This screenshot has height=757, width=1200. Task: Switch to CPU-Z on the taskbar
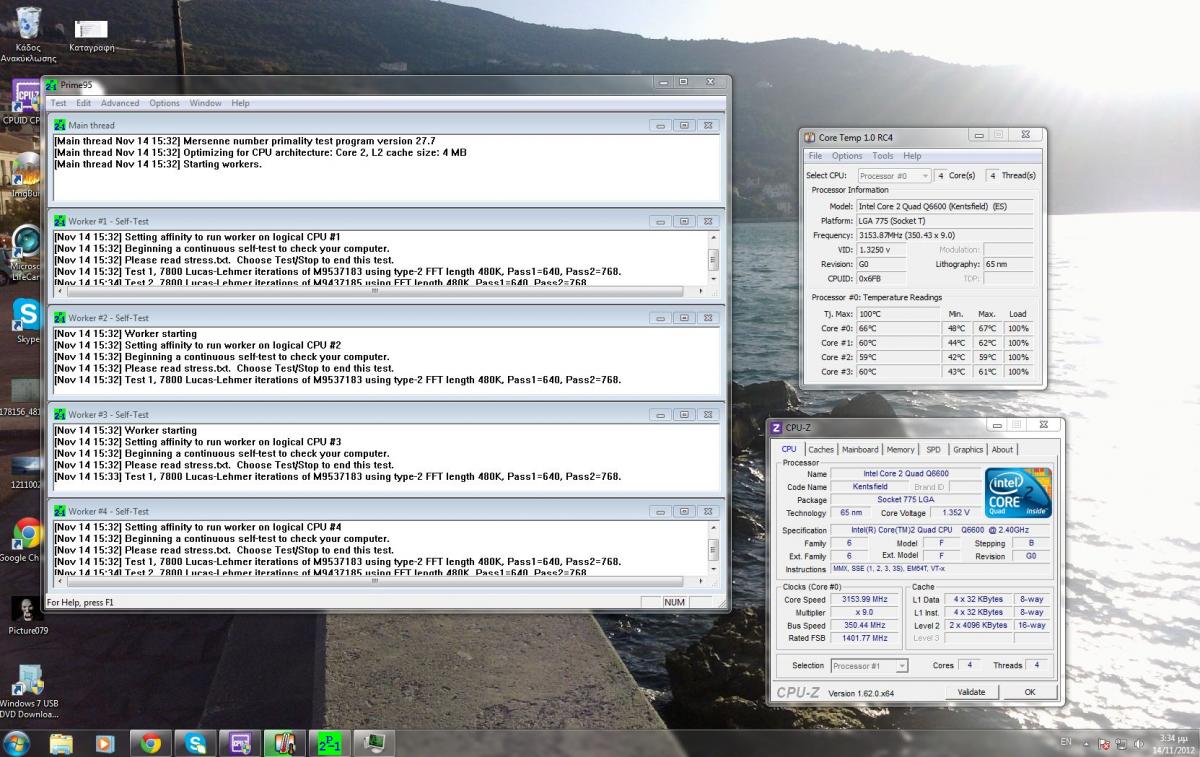[240, 743]
